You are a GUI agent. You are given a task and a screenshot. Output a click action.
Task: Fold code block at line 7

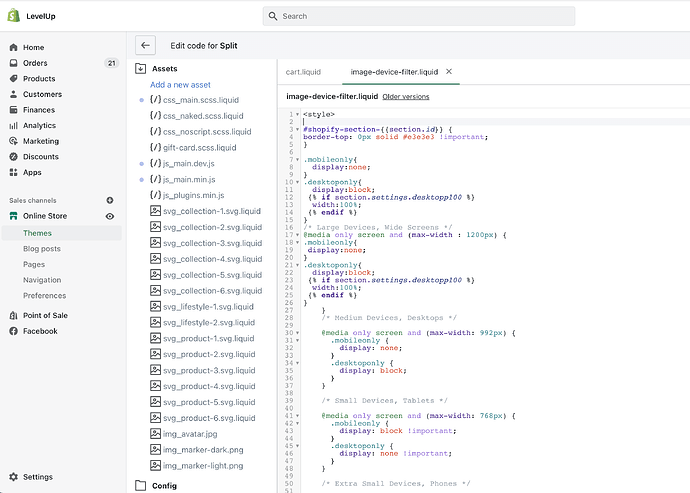297,160
